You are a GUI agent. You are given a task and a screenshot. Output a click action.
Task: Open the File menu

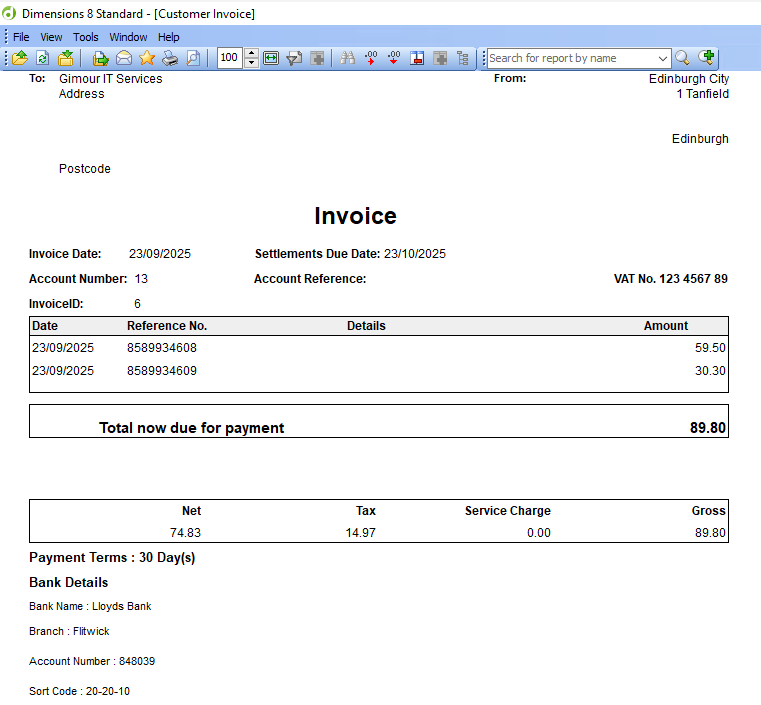coord(21,37)
